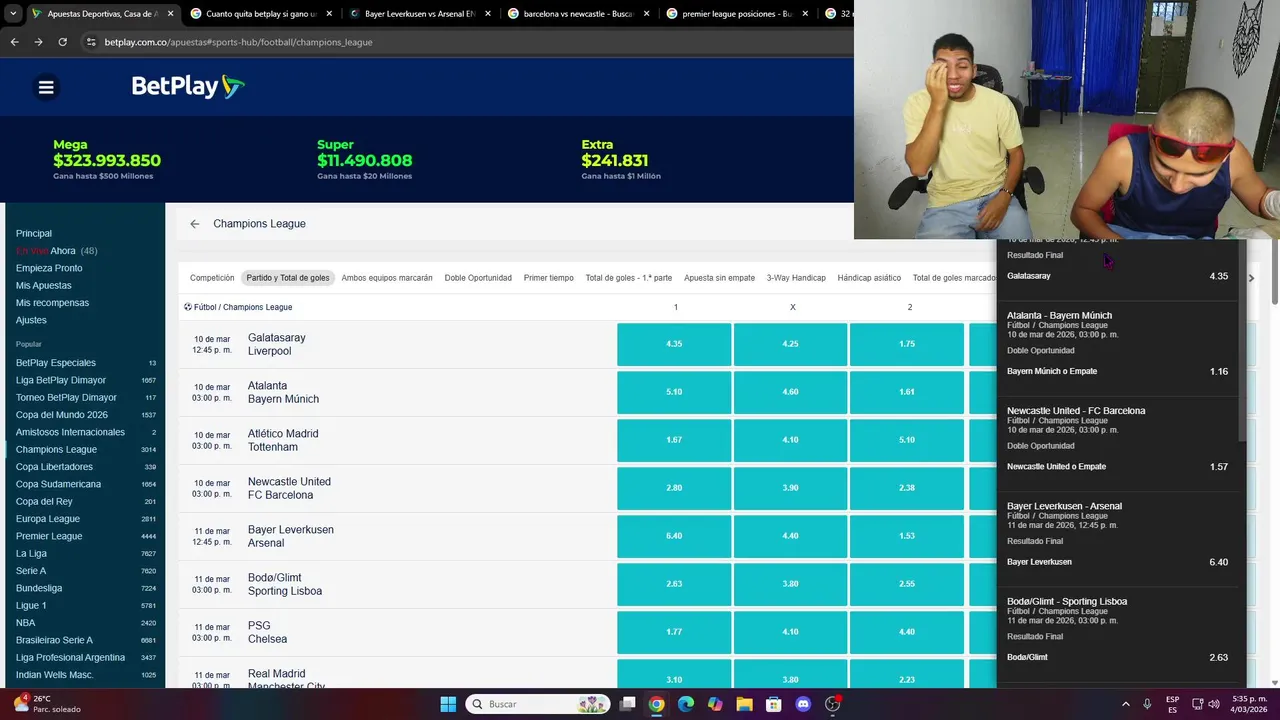Image resolution: width=1280 pixels, height=720 pixels.
Task: Open the BetPlay hamburger menu
Action: click(x=46, y=87)
